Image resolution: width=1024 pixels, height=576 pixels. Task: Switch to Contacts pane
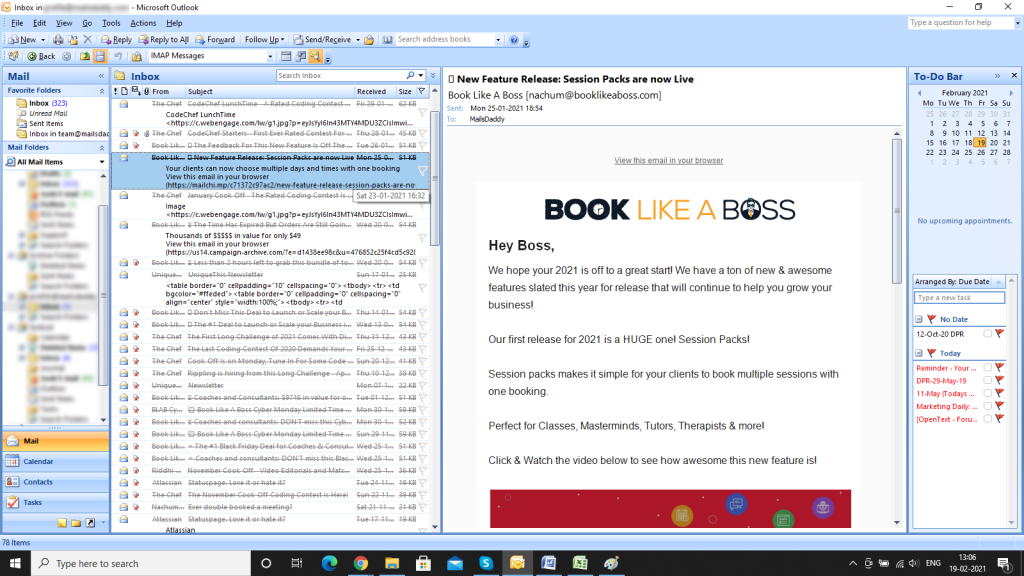coord(56,482)
